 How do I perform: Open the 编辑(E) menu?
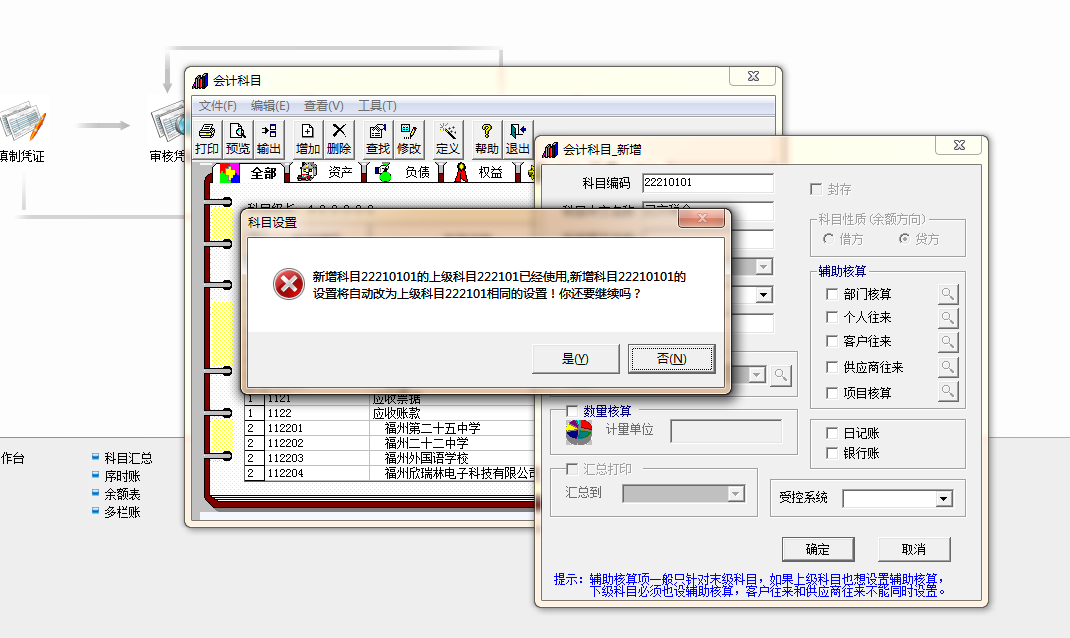tap(270, 106)
